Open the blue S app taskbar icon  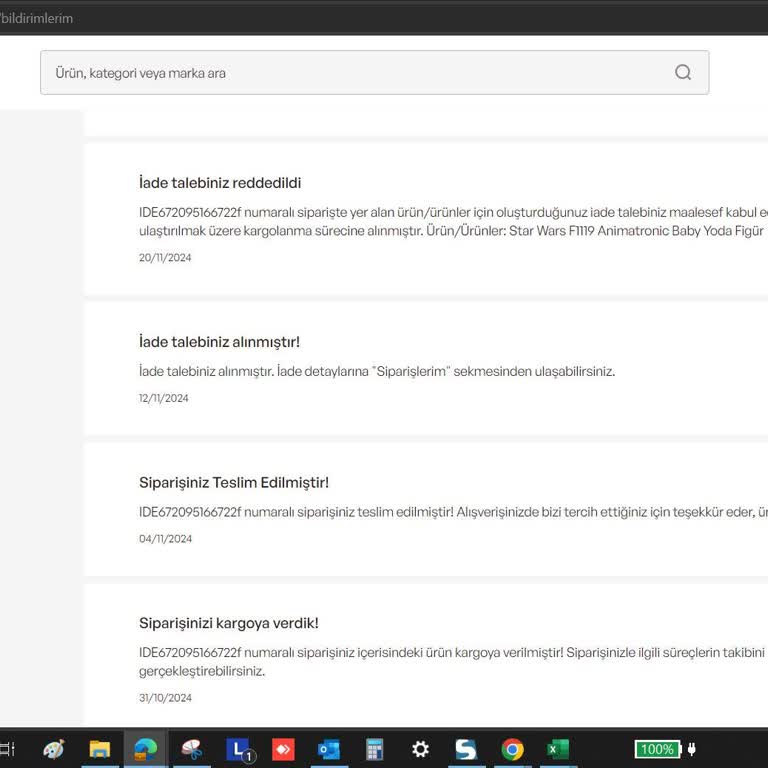[x=466, y=749]
